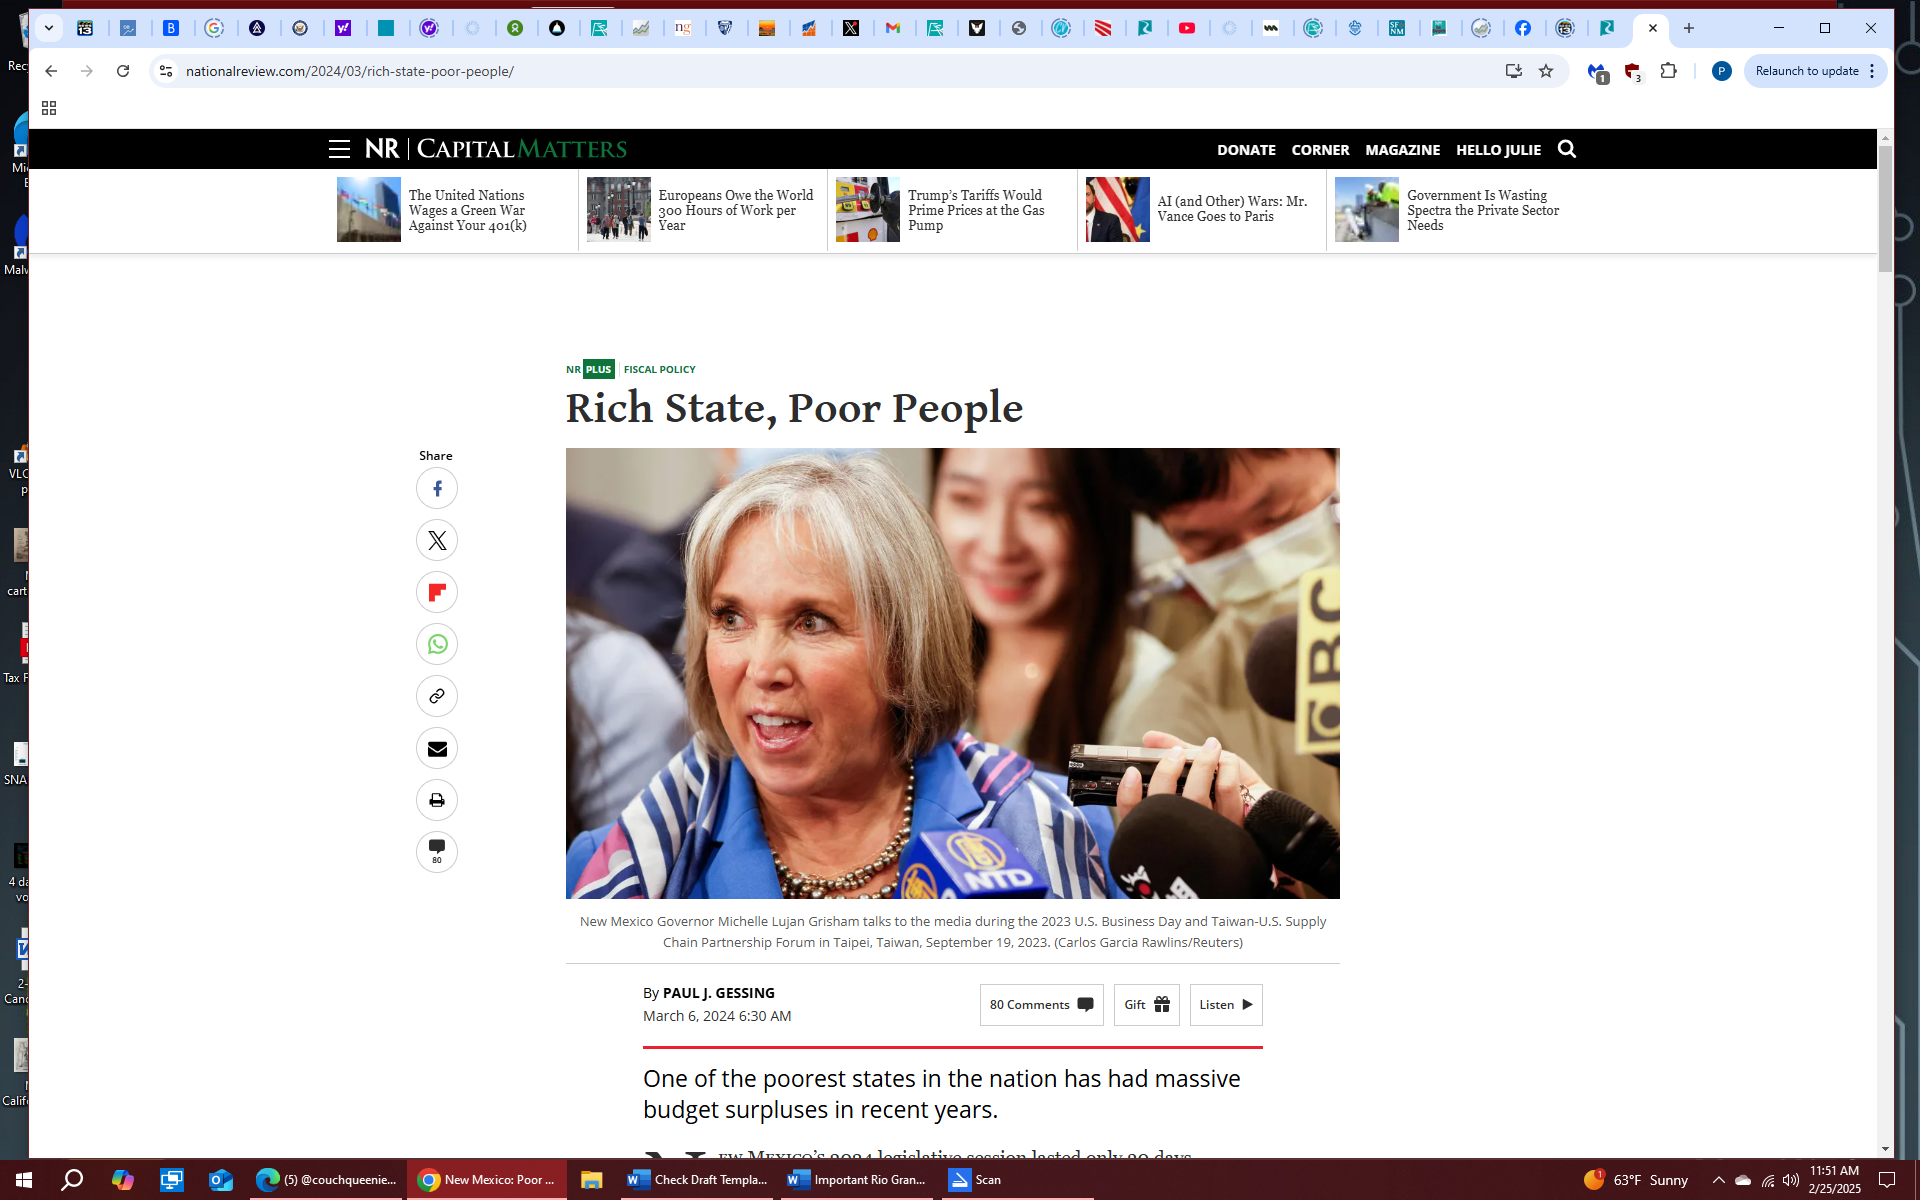Image resolution: width=1920 pixels, height=1200 pixels.
Task: Print the article
Action: (437, 801)
